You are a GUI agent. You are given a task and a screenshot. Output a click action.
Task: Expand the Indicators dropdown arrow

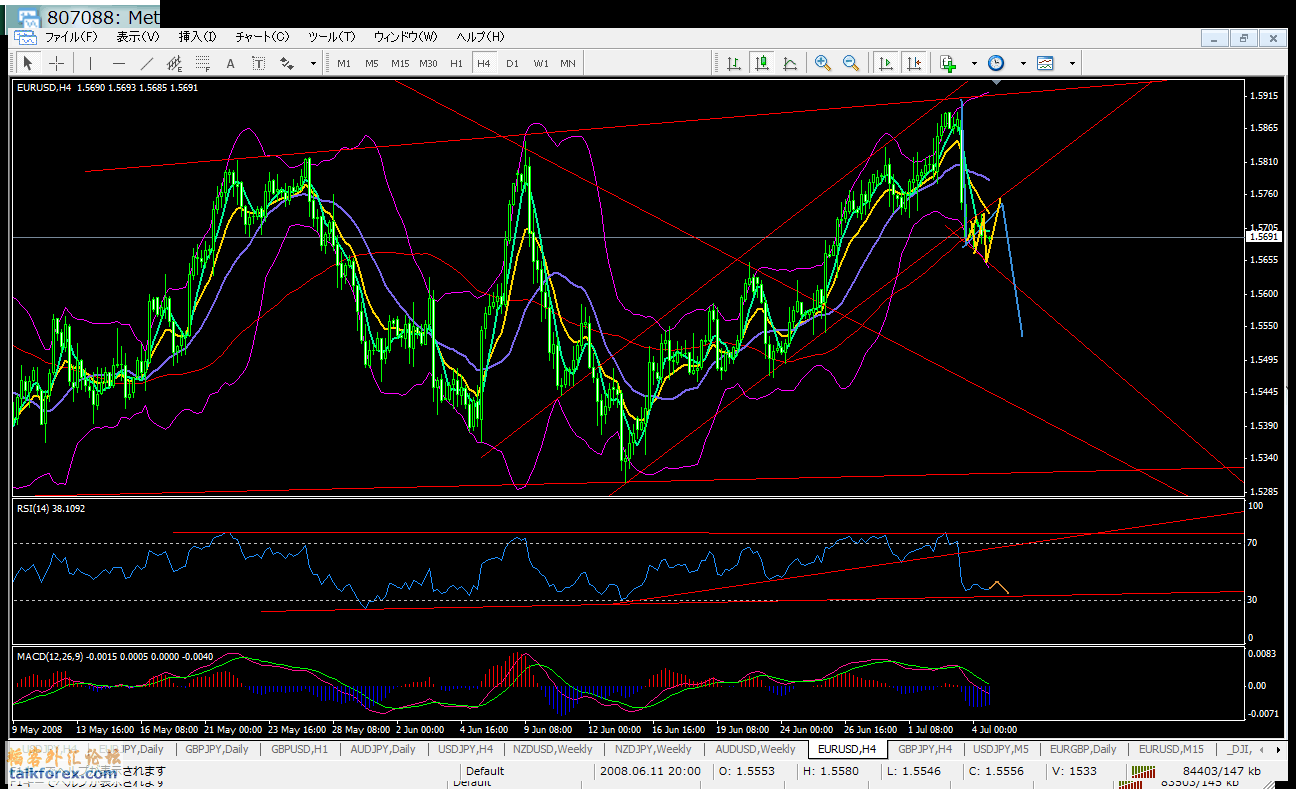coord(974,63)
